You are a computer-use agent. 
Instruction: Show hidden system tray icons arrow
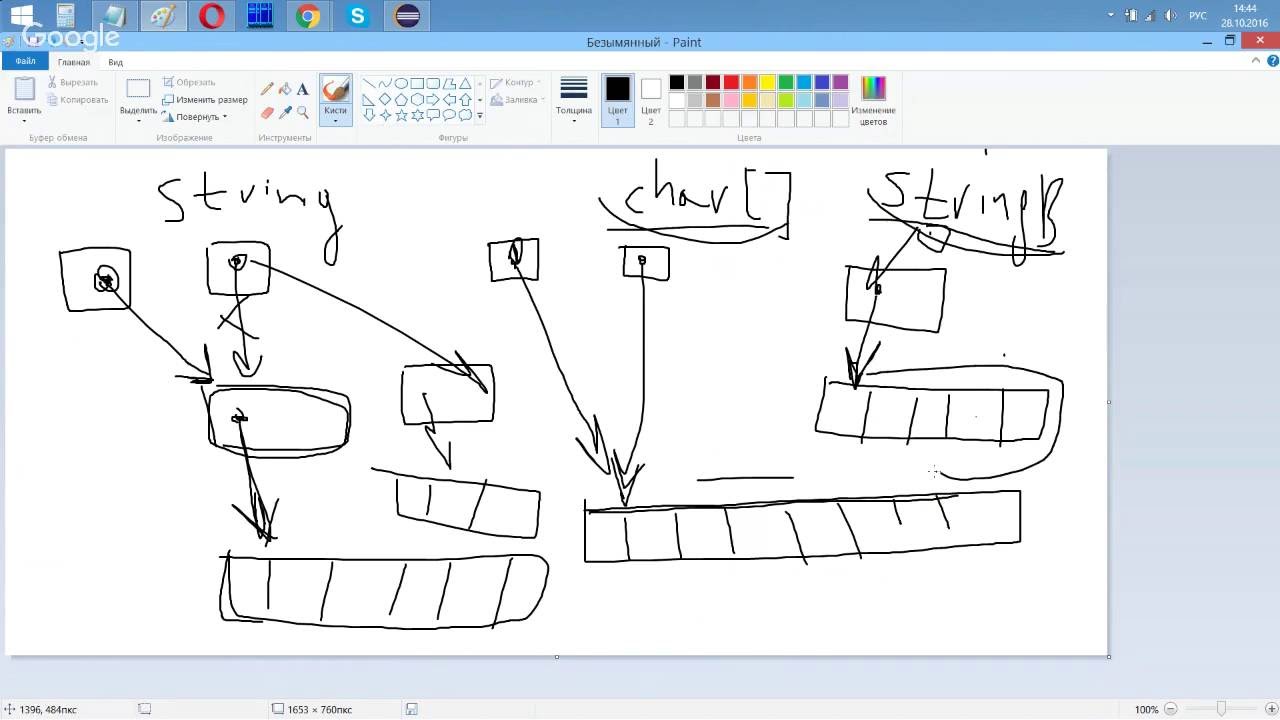[1111, 16]
